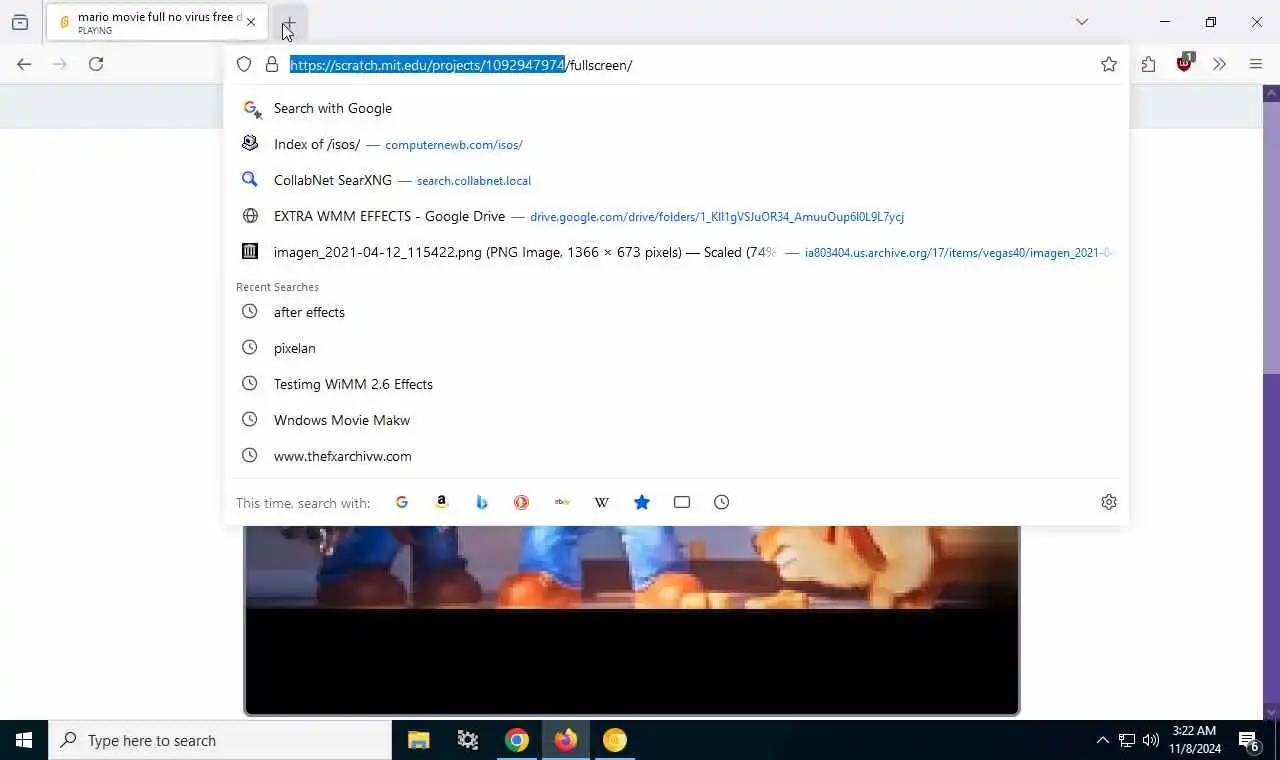This screenshot has width=1280, height=760.
Task: Select Search with Google suggestion
Action: [x=676, y=108]
